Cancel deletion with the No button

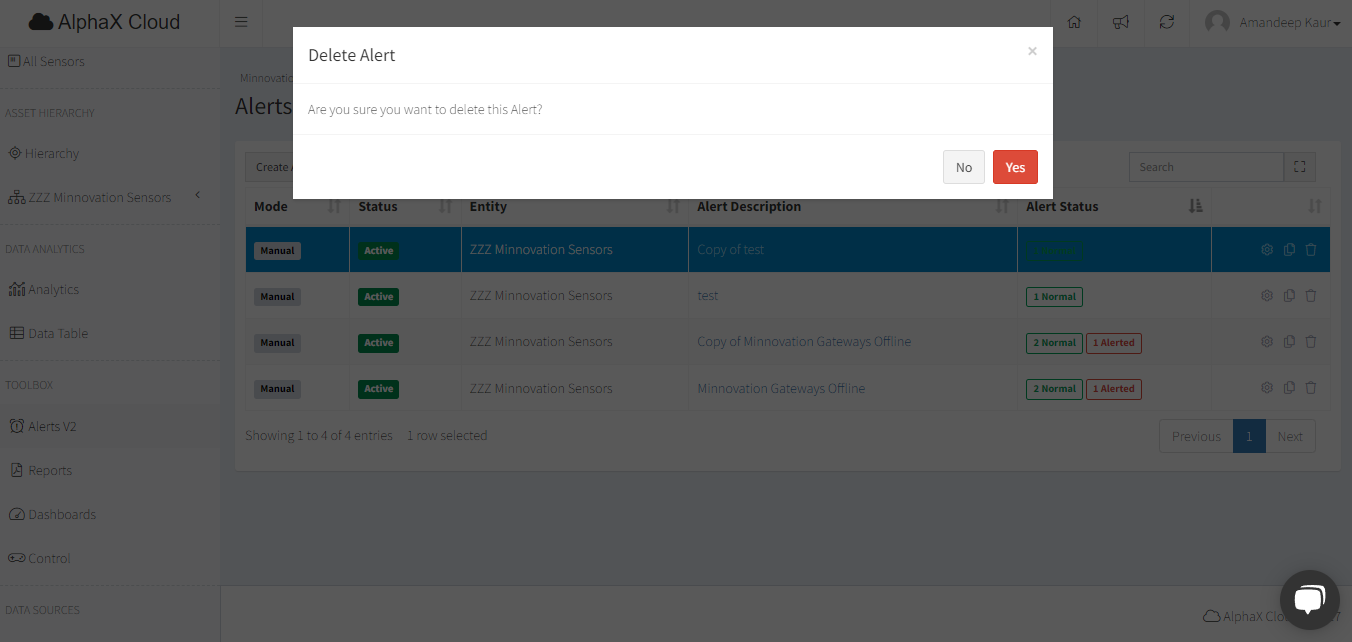tap(963, 167)
